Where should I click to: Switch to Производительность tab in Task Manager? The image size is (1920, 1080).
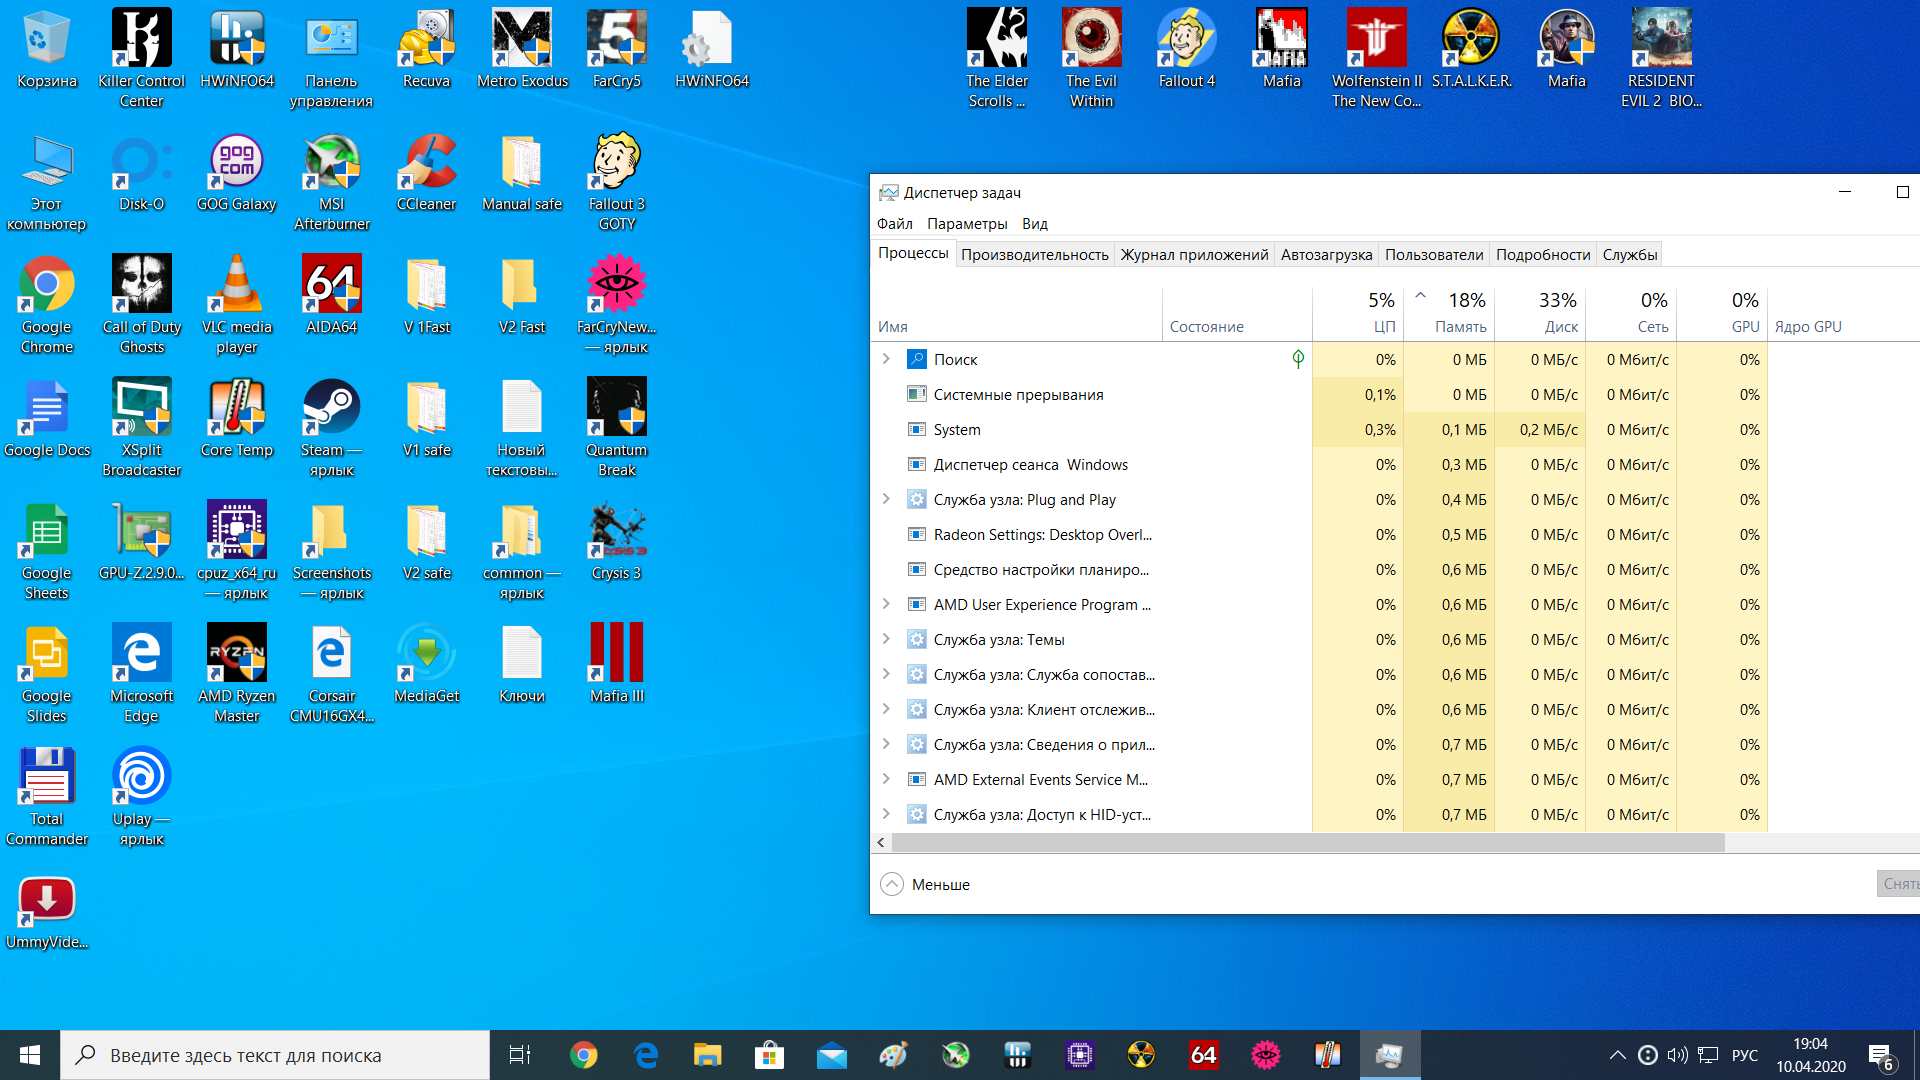1033,253
